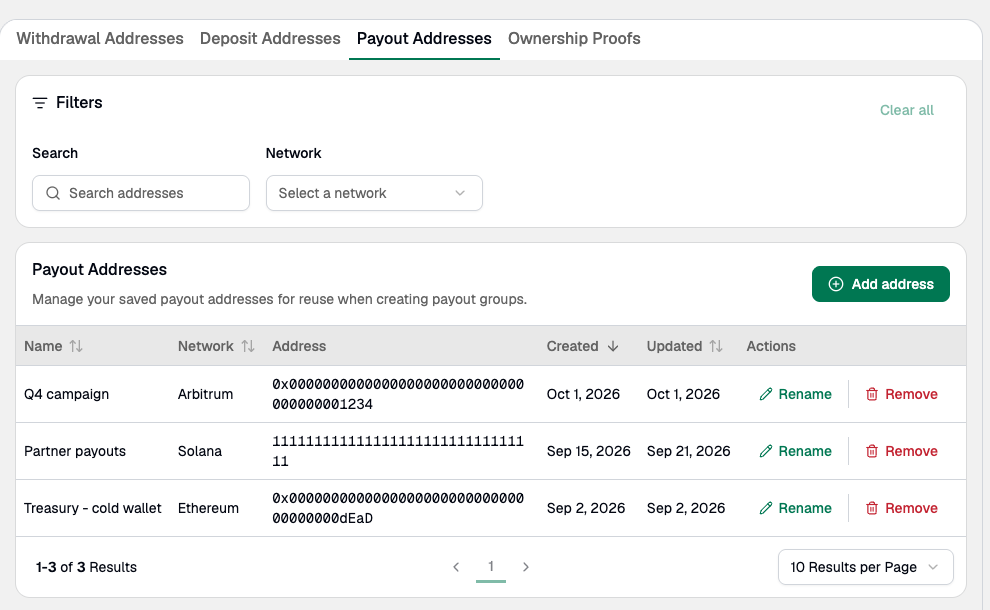The height and width of the screenshot is (610, 990).
Task: Click the Filters funnel icon
Action: (x=40, y=103)
